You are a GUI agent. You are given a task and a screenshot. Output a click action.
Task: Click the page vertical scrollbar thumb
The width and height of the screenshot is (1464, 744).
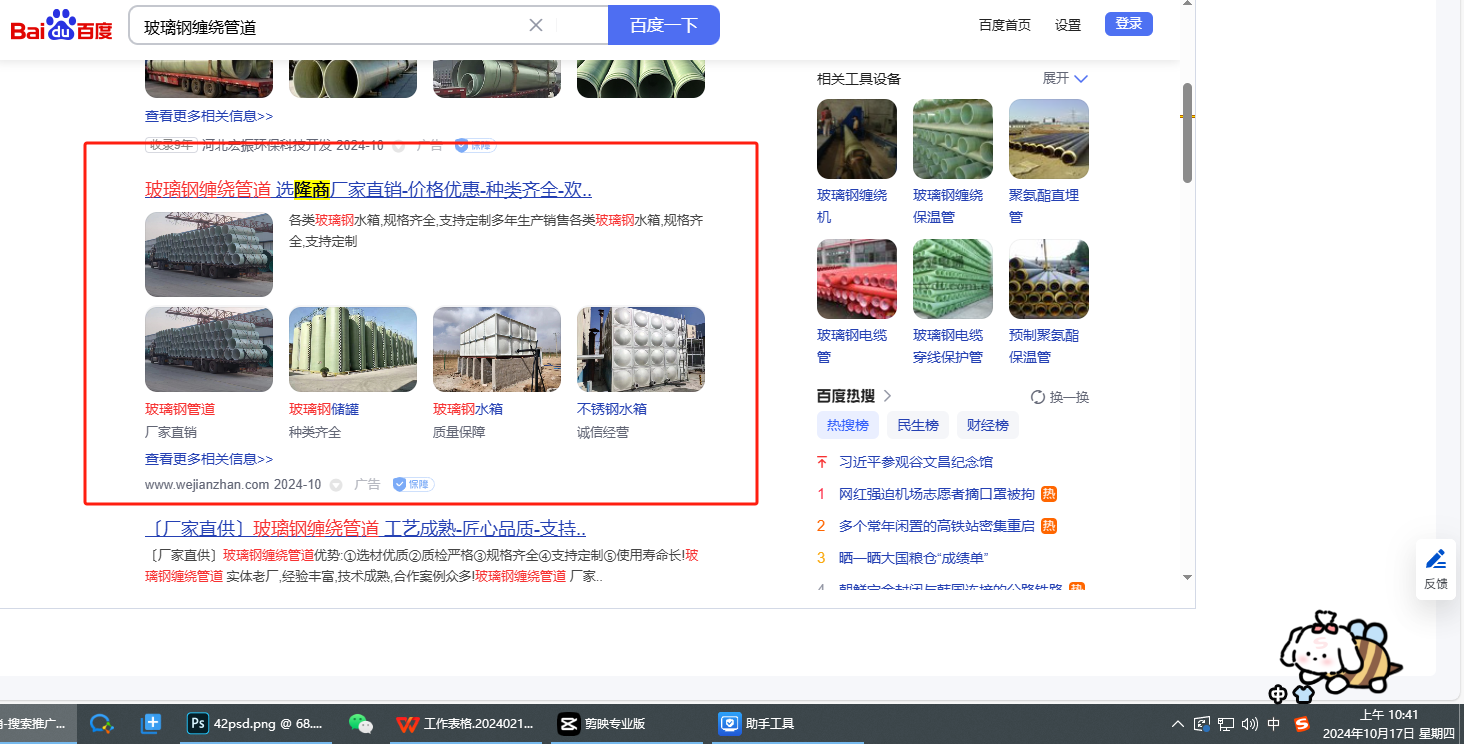(x=1188, y=133)
